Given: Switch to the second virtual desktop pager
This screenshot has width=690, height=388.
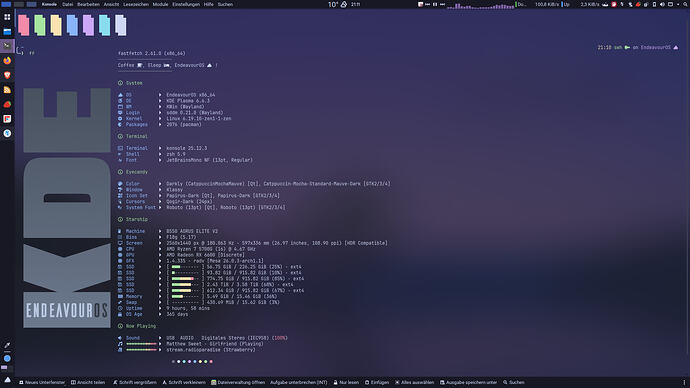Looking at the screenshot, I should [x=18, y=4].
